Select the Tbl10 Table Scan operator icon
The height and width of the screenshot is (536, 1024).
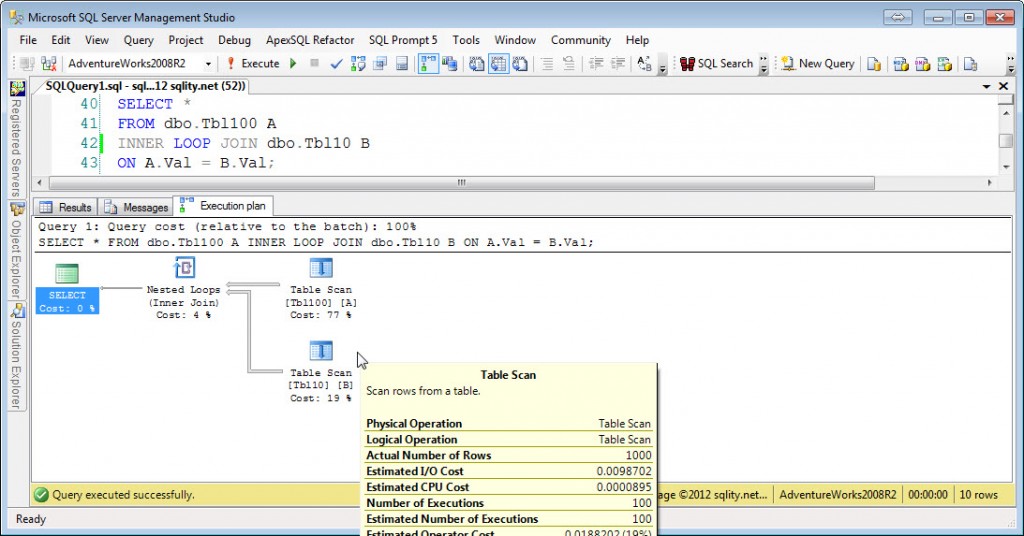321,351
